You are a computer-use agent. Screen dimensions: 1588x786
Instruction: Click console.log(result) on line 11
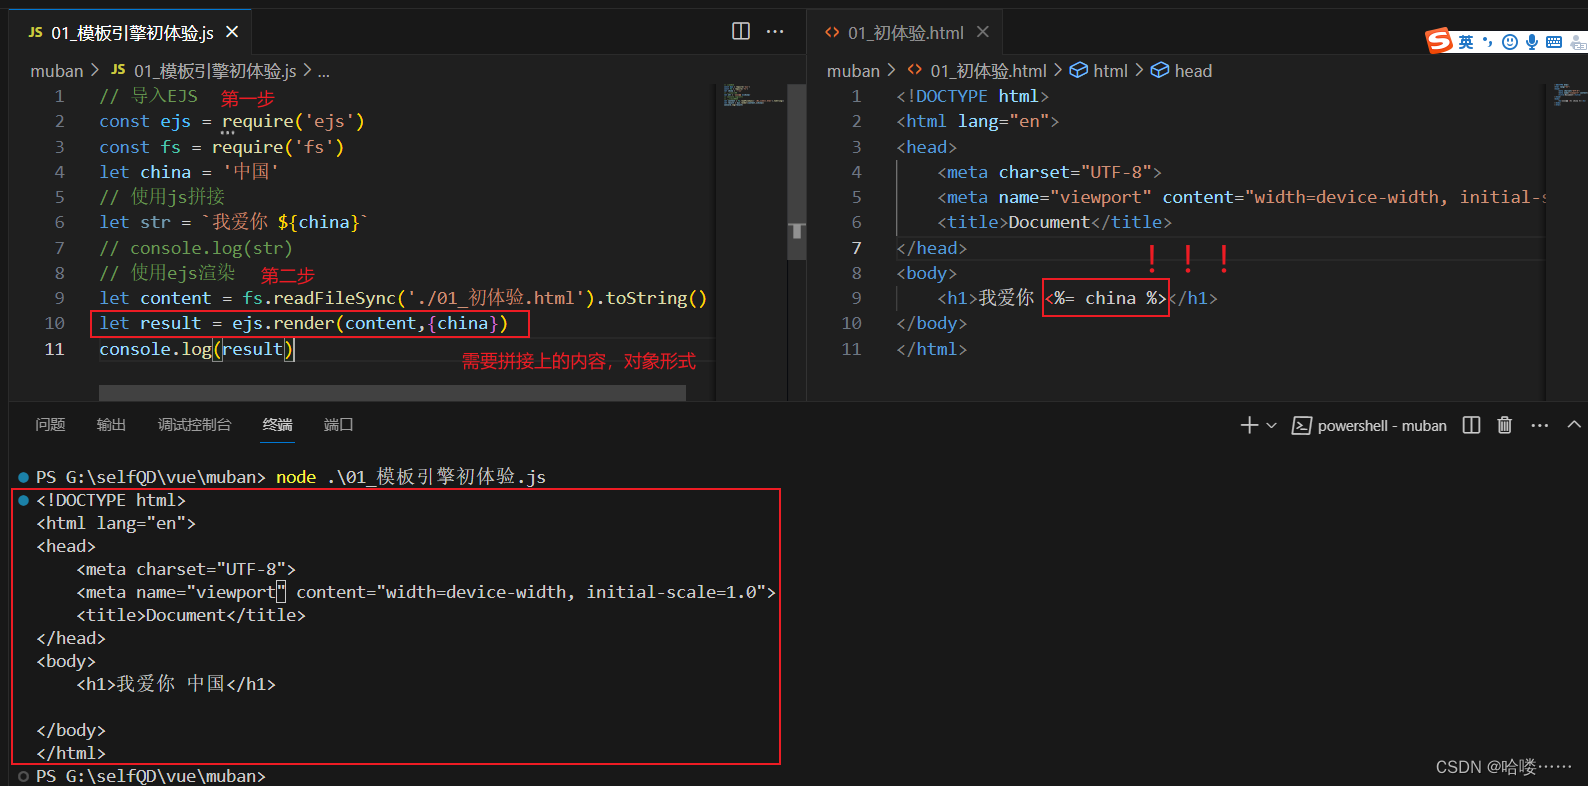pyautogui.click(x=196, y=349)
